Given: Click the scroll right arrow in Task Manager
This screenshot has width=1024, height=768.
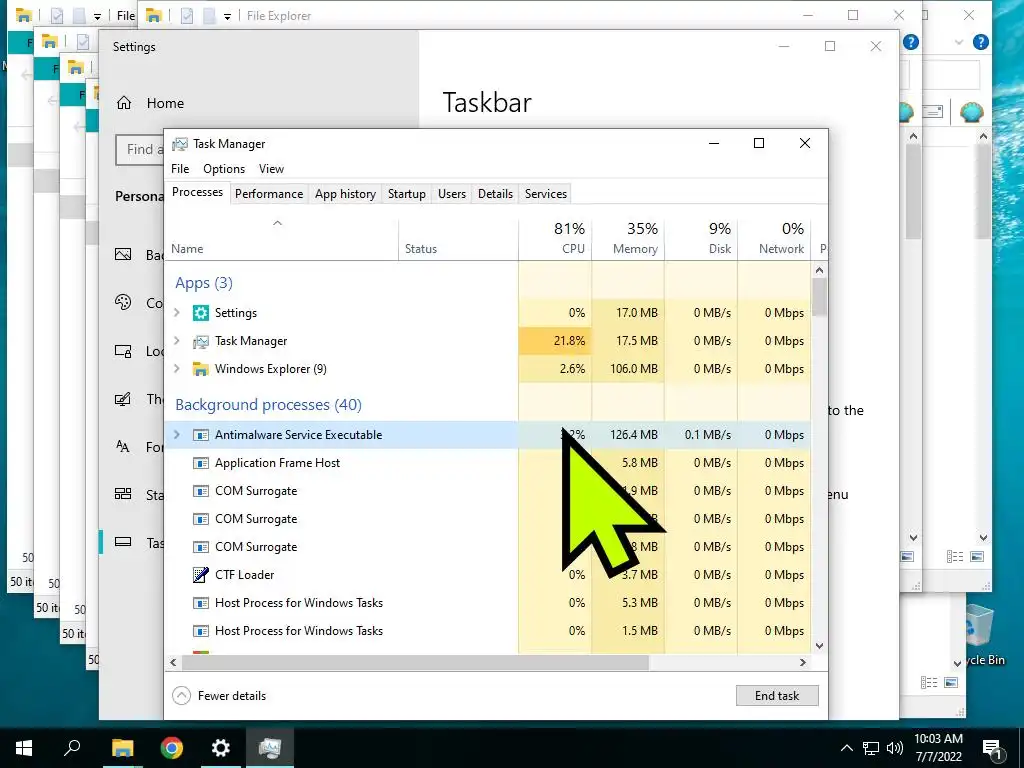Looking at the screenshot, I should [803, 662].
